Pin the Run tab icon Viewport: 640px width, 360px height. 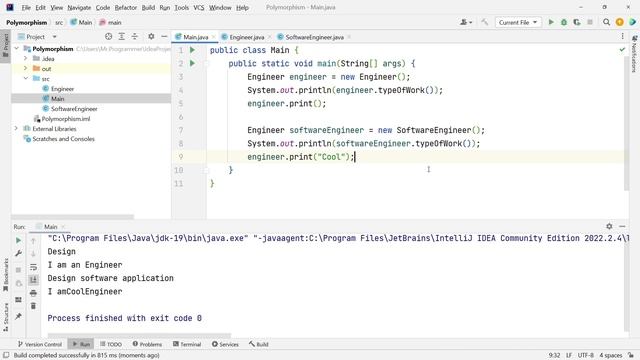coord(18,316)
